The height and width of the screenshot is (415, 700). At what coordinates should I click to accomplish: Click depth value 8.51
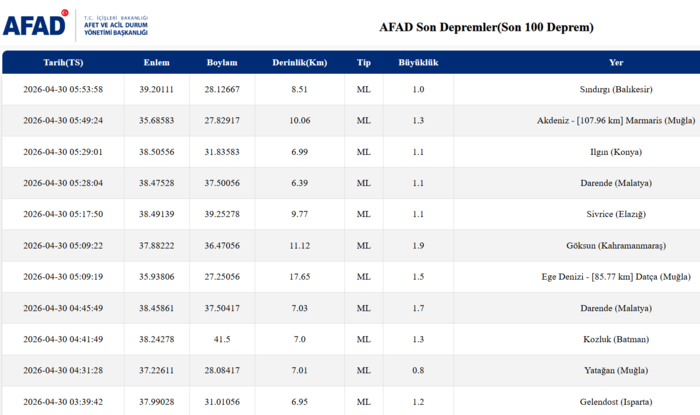pyautogui.click(x=300, y=89)
